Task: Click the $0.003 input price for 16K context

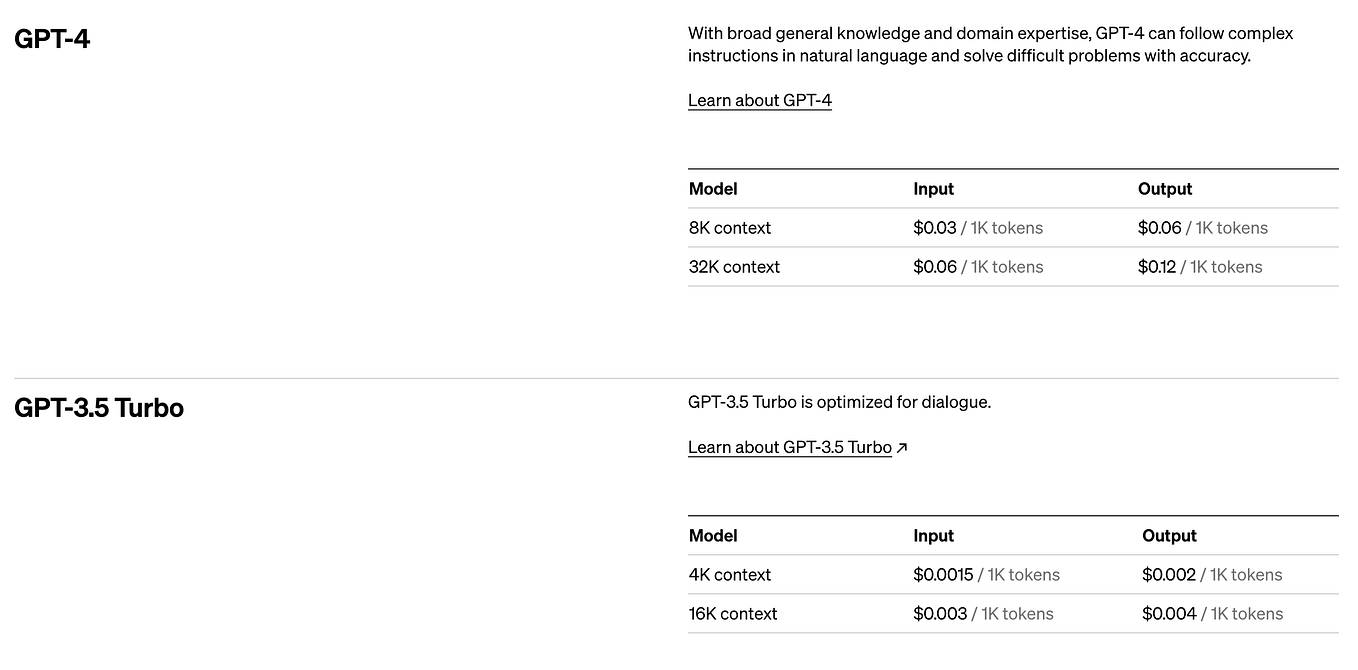Action: click(x=939, y=614)
